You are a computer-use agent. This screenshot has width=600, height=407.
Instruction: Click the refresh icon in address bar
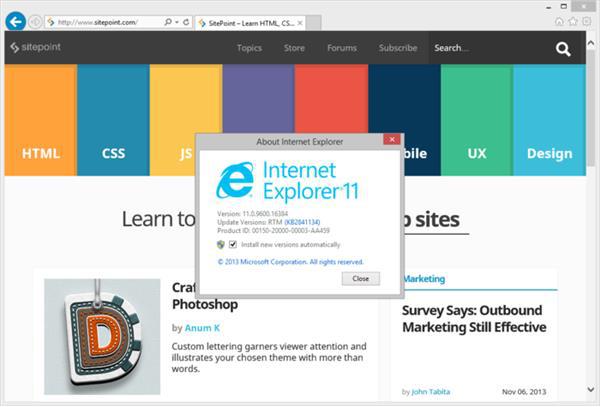coord(186,22)
